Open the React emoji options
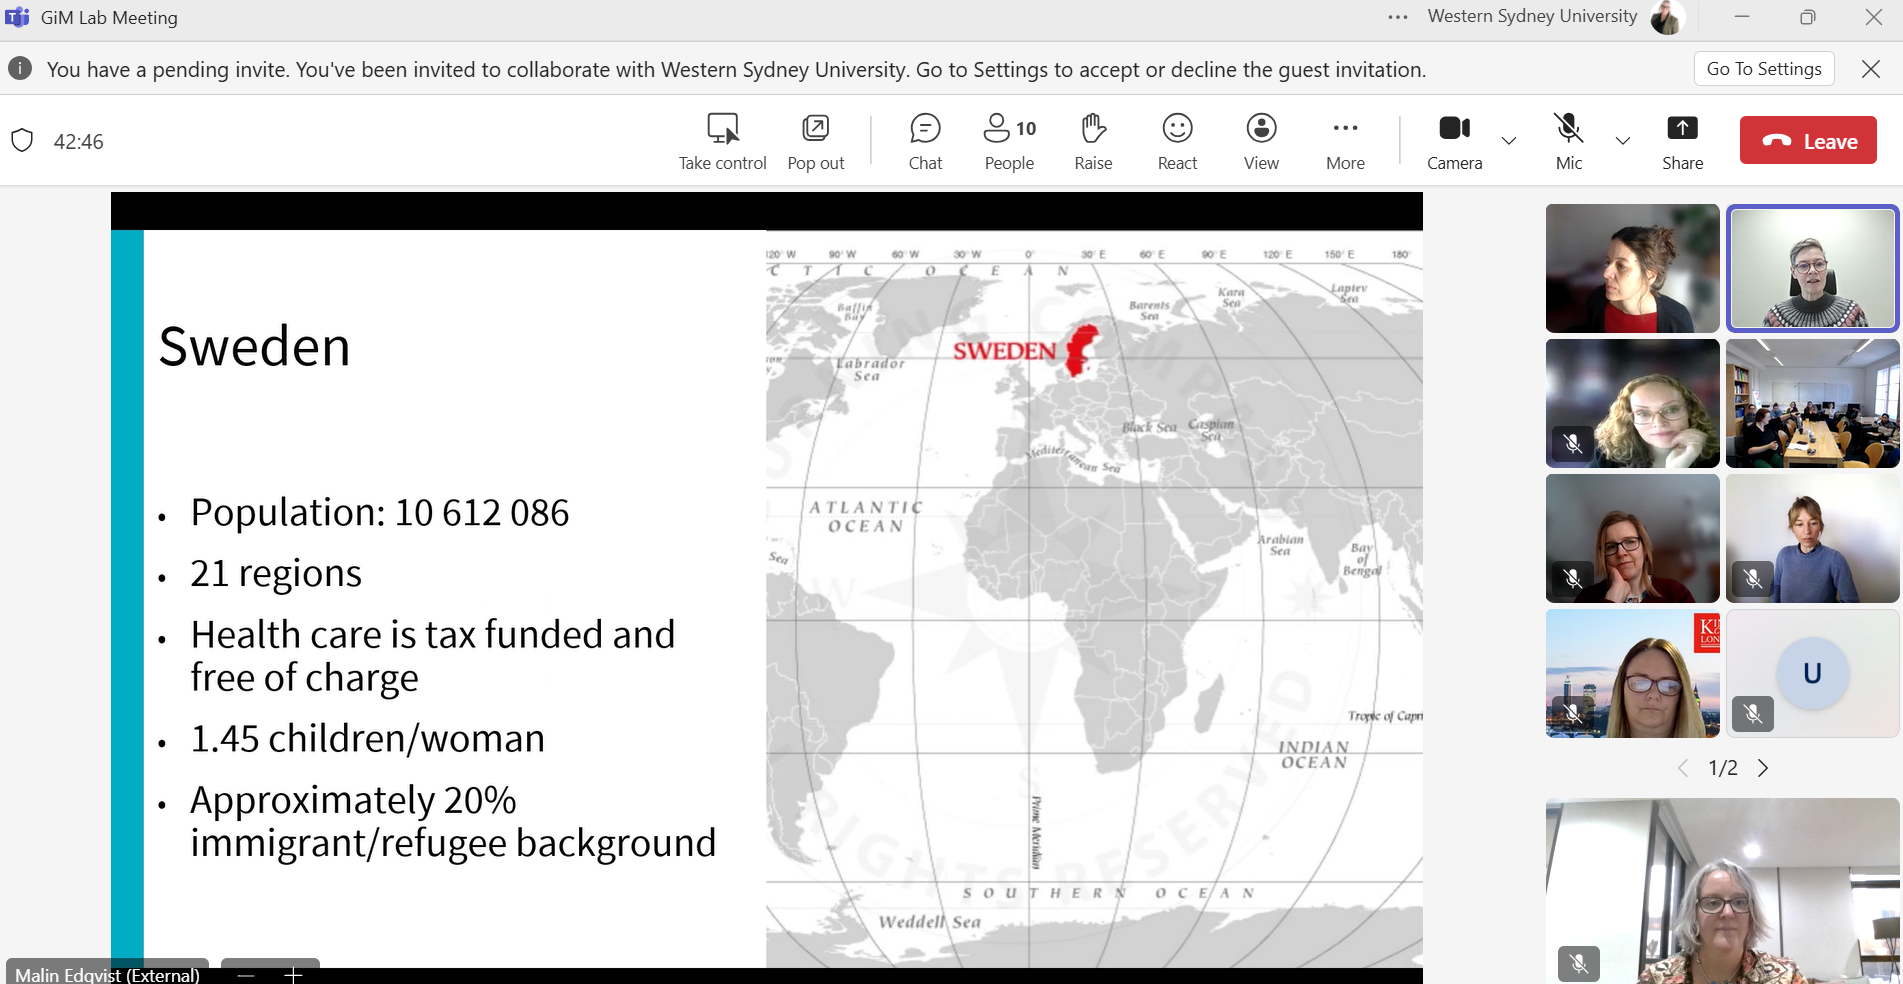 1177,141
